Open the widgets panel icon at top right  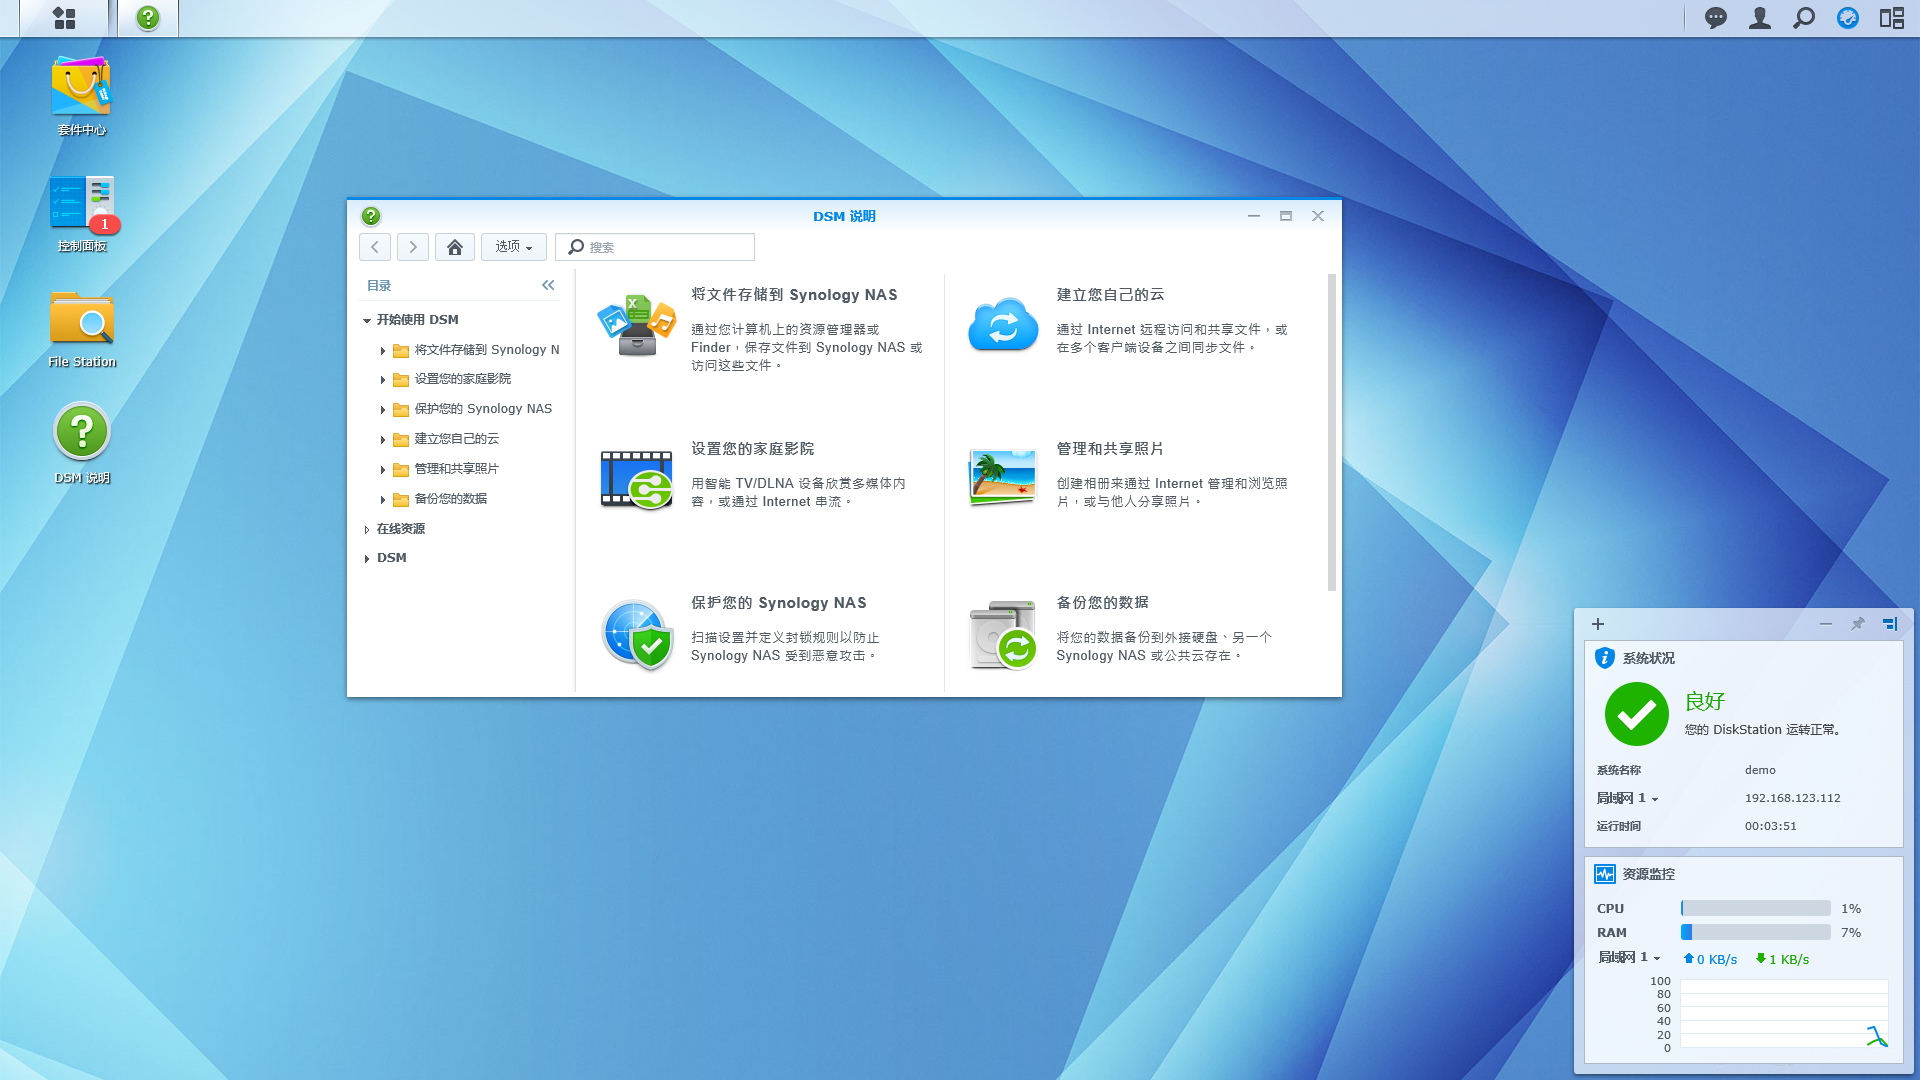[x=1891, y=17]
